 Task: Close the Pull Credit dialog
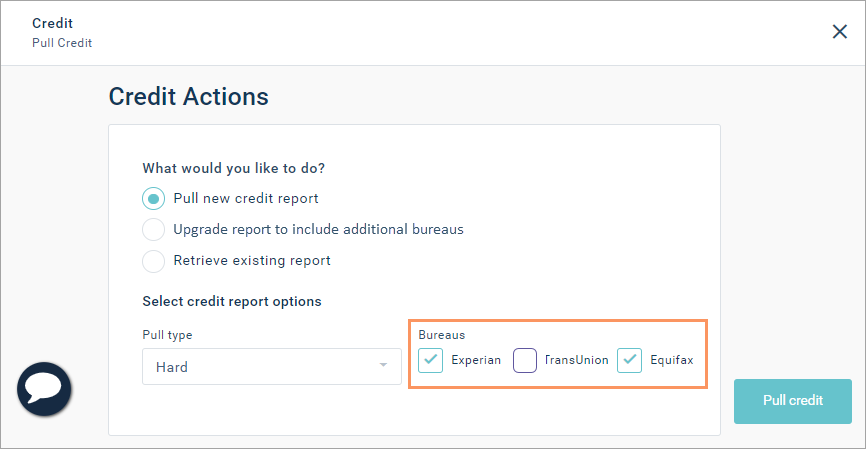tap(839, 31)
